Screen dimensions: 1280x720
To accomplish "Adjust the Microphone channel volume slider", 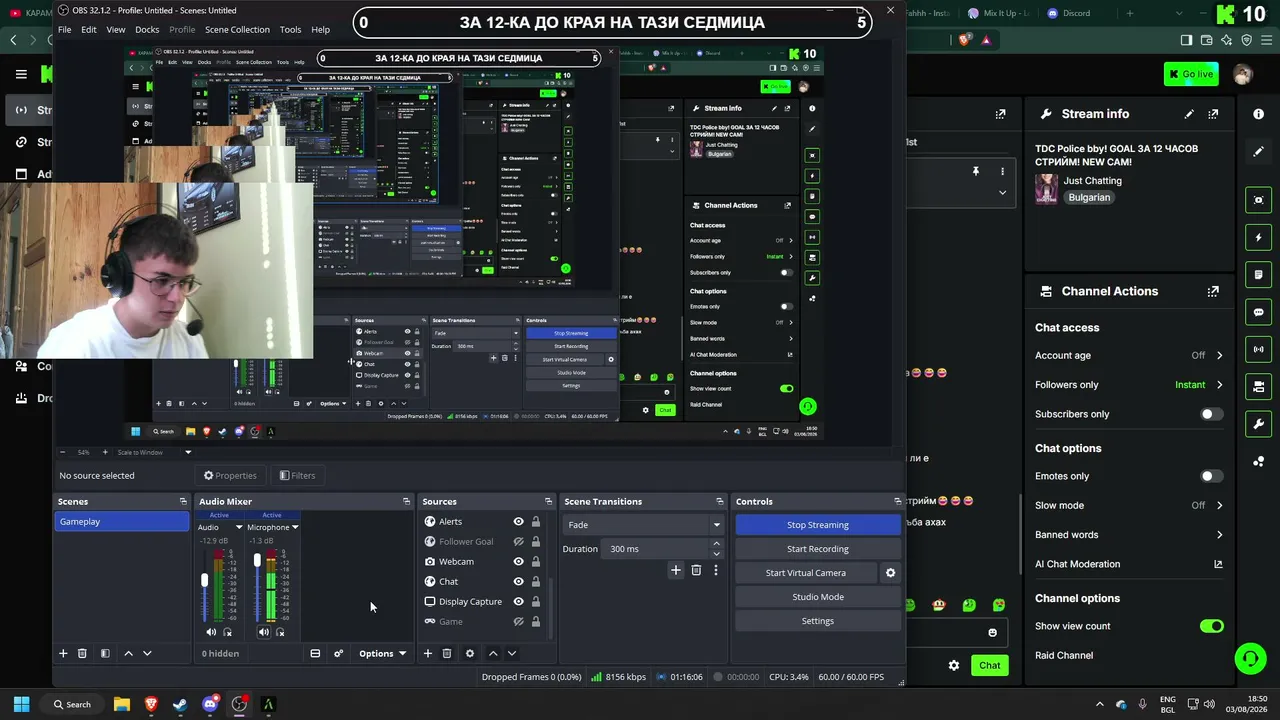I will [x=257, y=560].
